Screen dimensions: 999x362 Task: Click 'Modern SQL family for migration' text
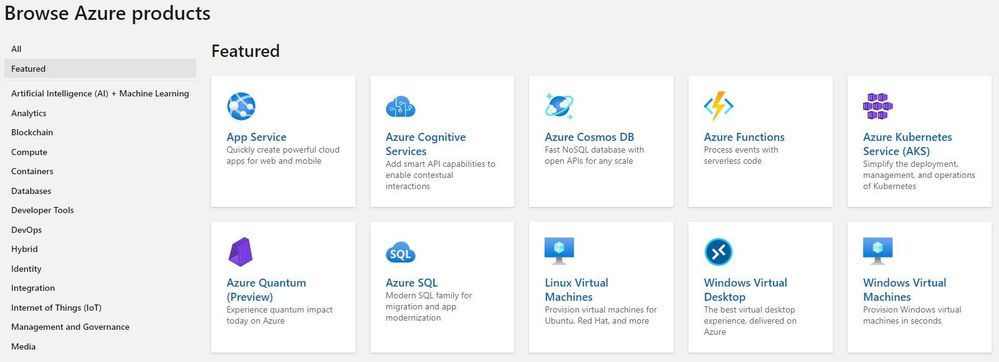[429, 307]
